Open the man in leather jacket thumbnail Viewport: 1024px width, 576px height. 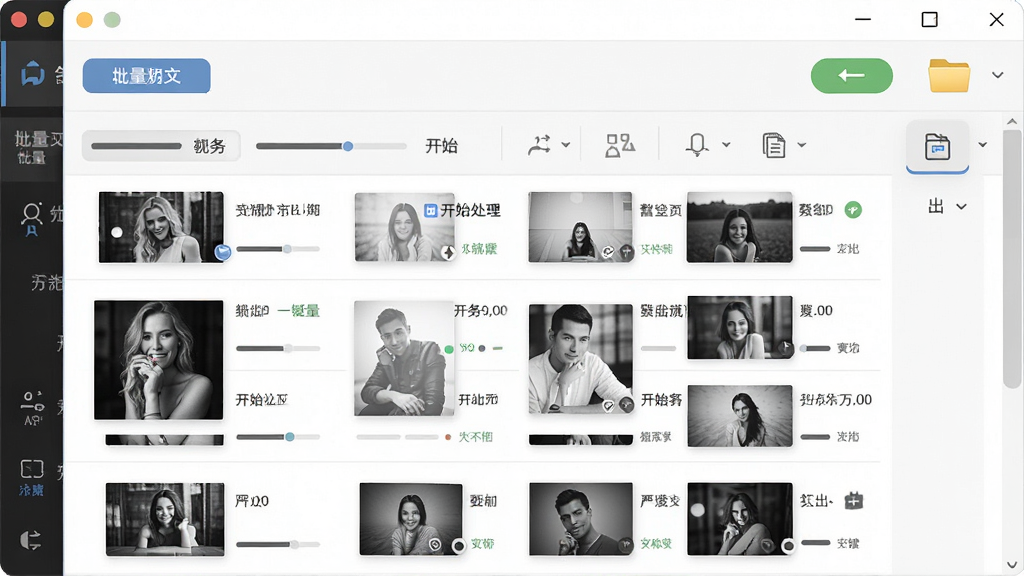pos(404,359)
